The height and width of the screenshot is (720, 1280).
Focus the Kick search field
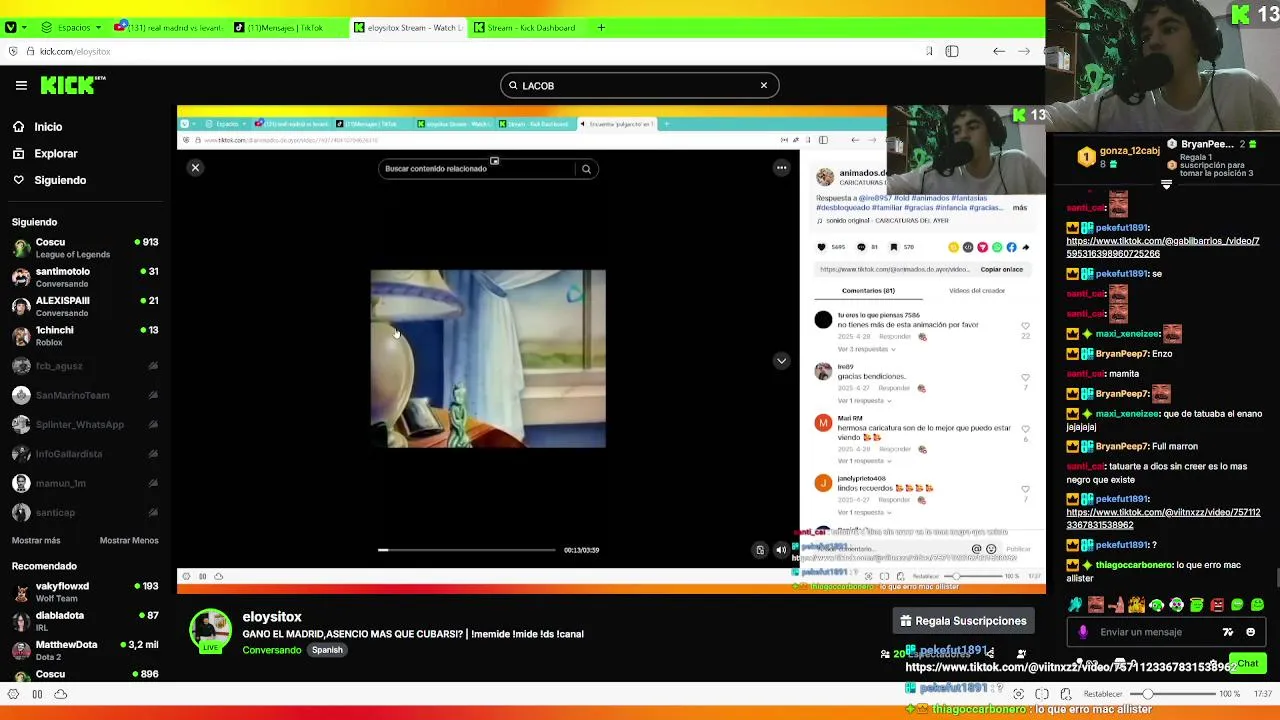(x=639, y=86)
